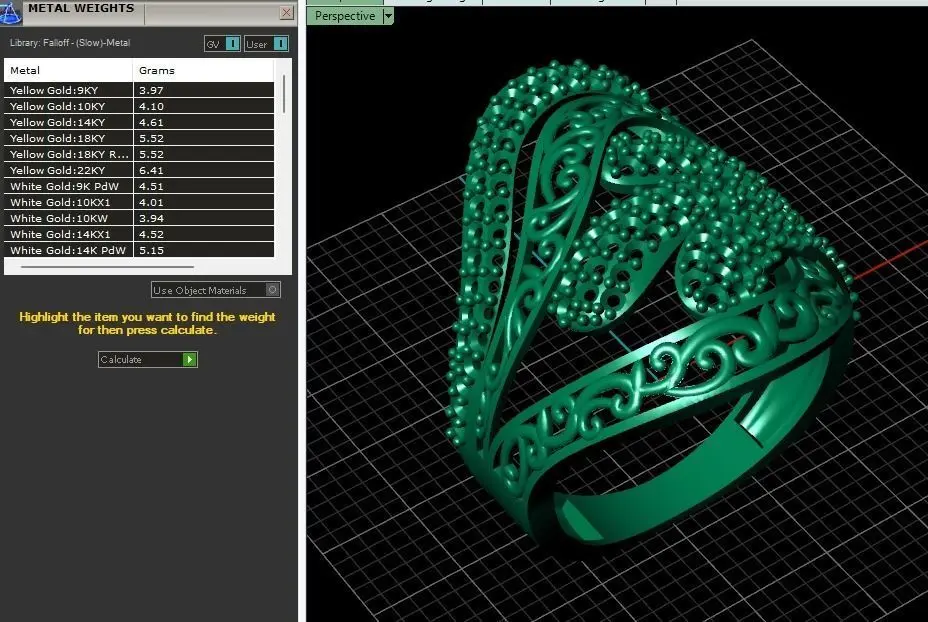Click the metal list horizontal scrollbar

[107, 267]
